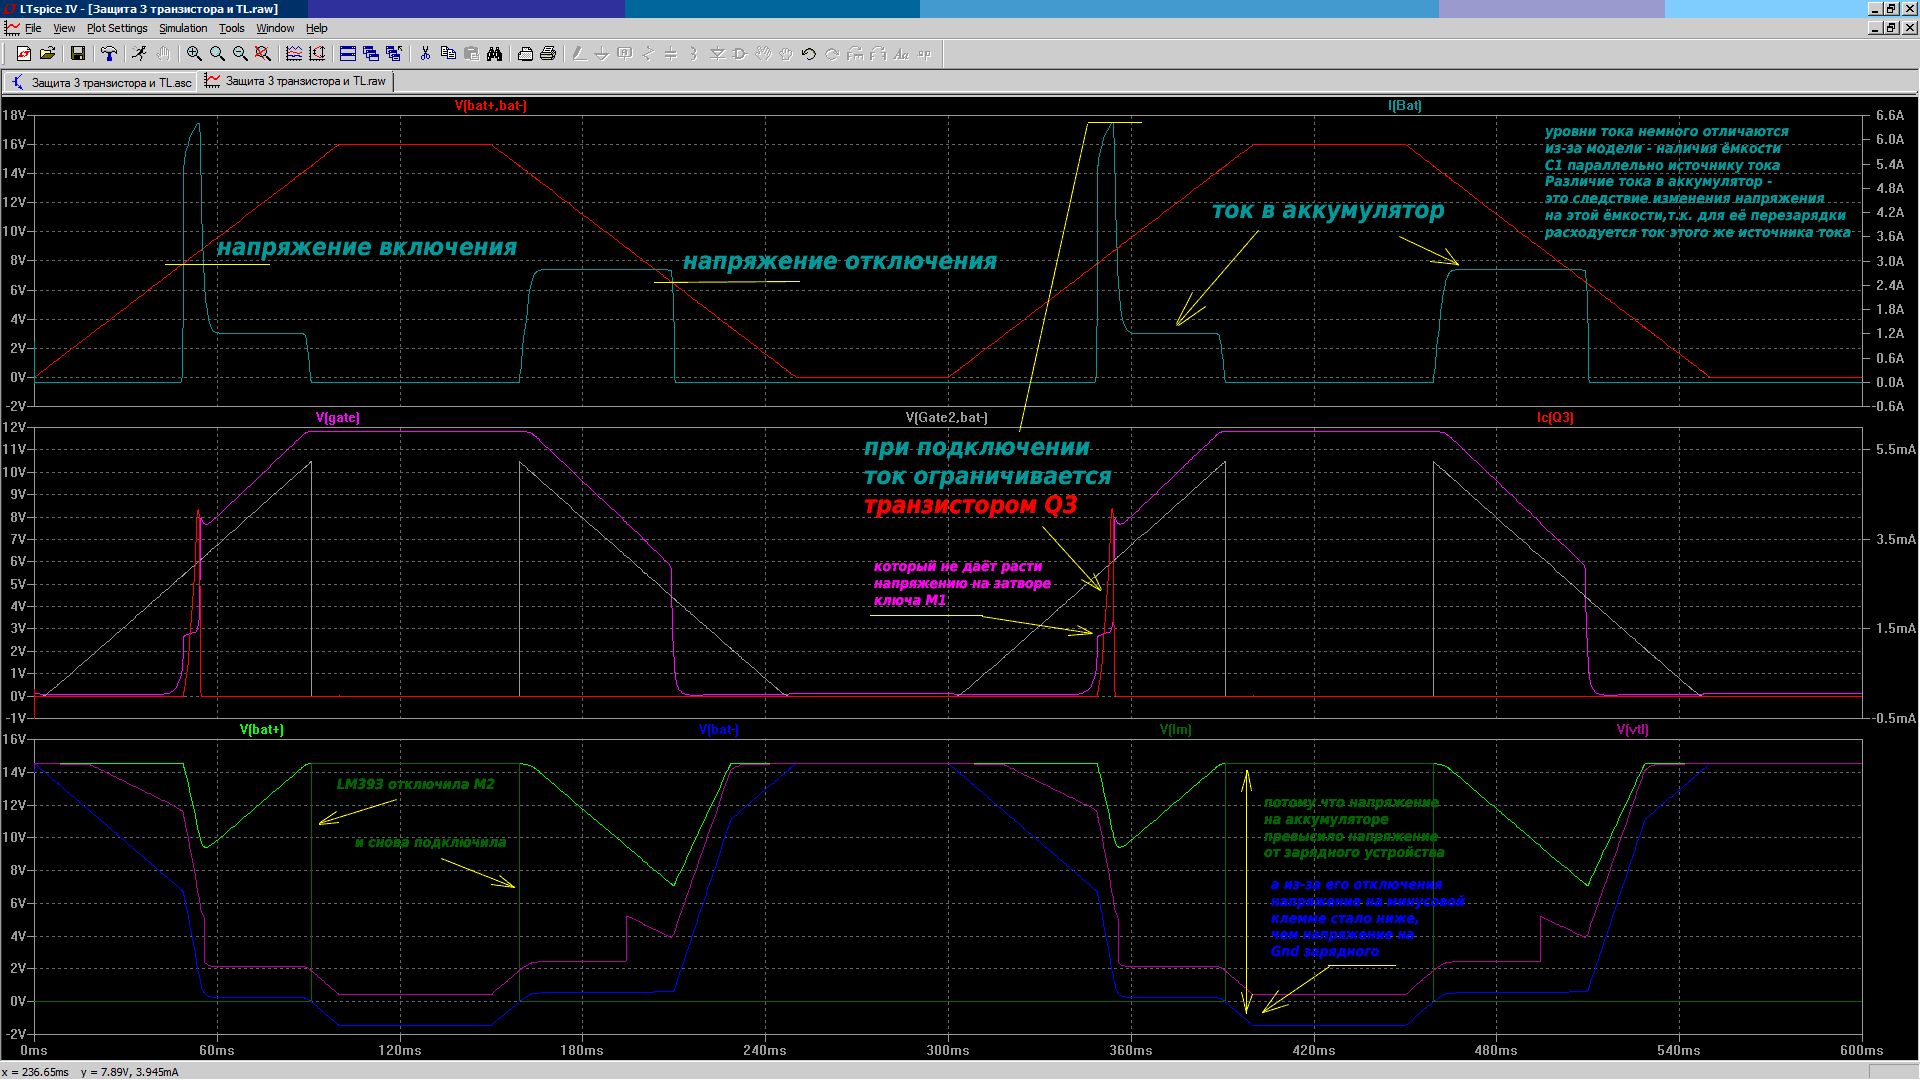Image resolution: width=1920 pixels, height=1080 pixels.
Task: Click the Component gate-symbol icon
Action: [x=740, y=54]
